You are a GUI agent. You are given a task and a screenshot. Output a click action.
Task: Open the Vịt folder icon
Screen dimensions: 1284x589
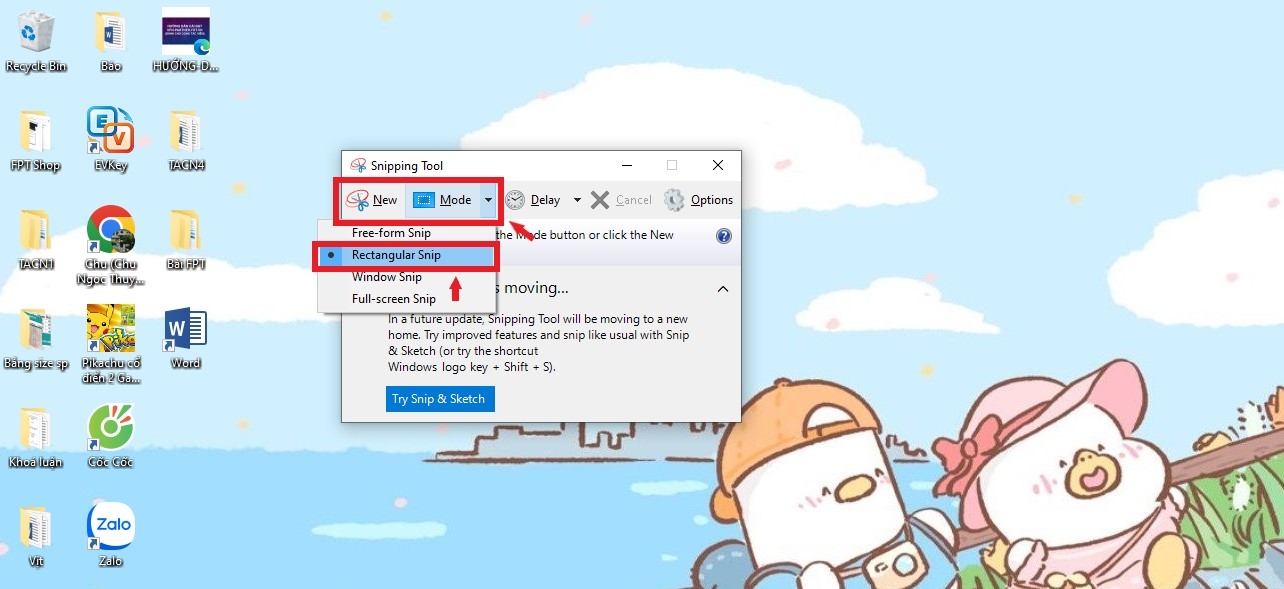click(x=36, y=536)
